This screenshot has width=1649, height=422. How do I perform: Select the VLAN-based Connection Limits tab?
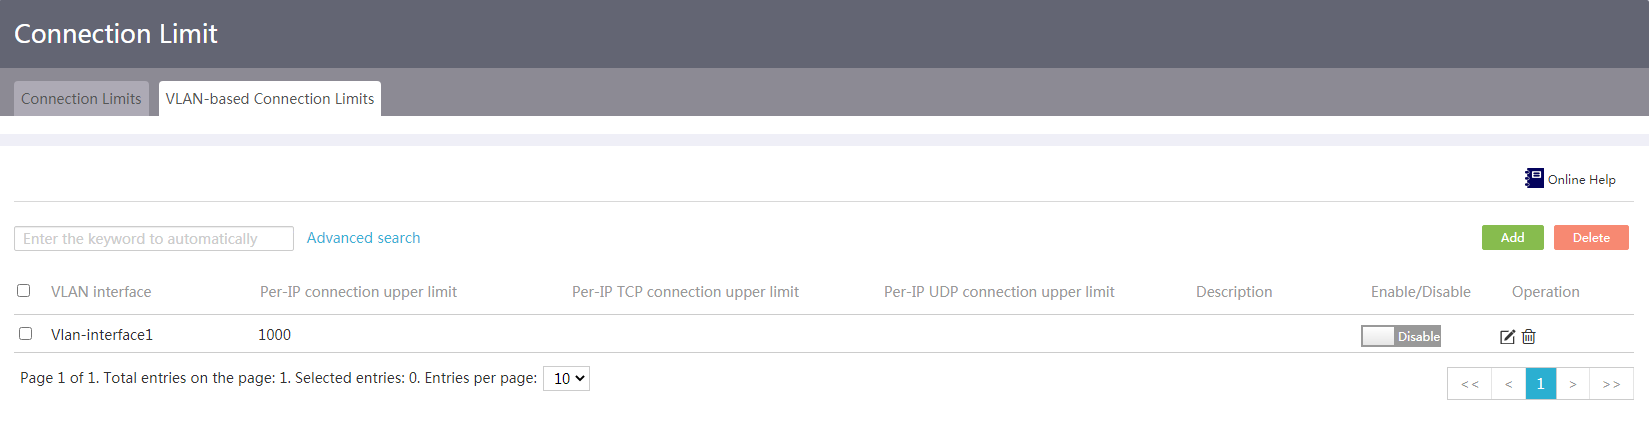(x=270, y=99)
